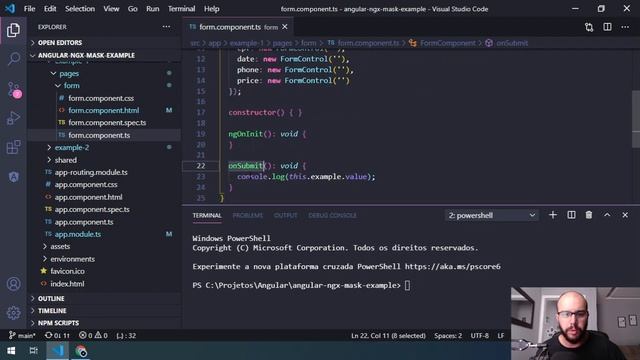This screenshot has width=640, height=360.
Task: Open the 2: powershell terminal dropdown
Action: click(491, 215)
